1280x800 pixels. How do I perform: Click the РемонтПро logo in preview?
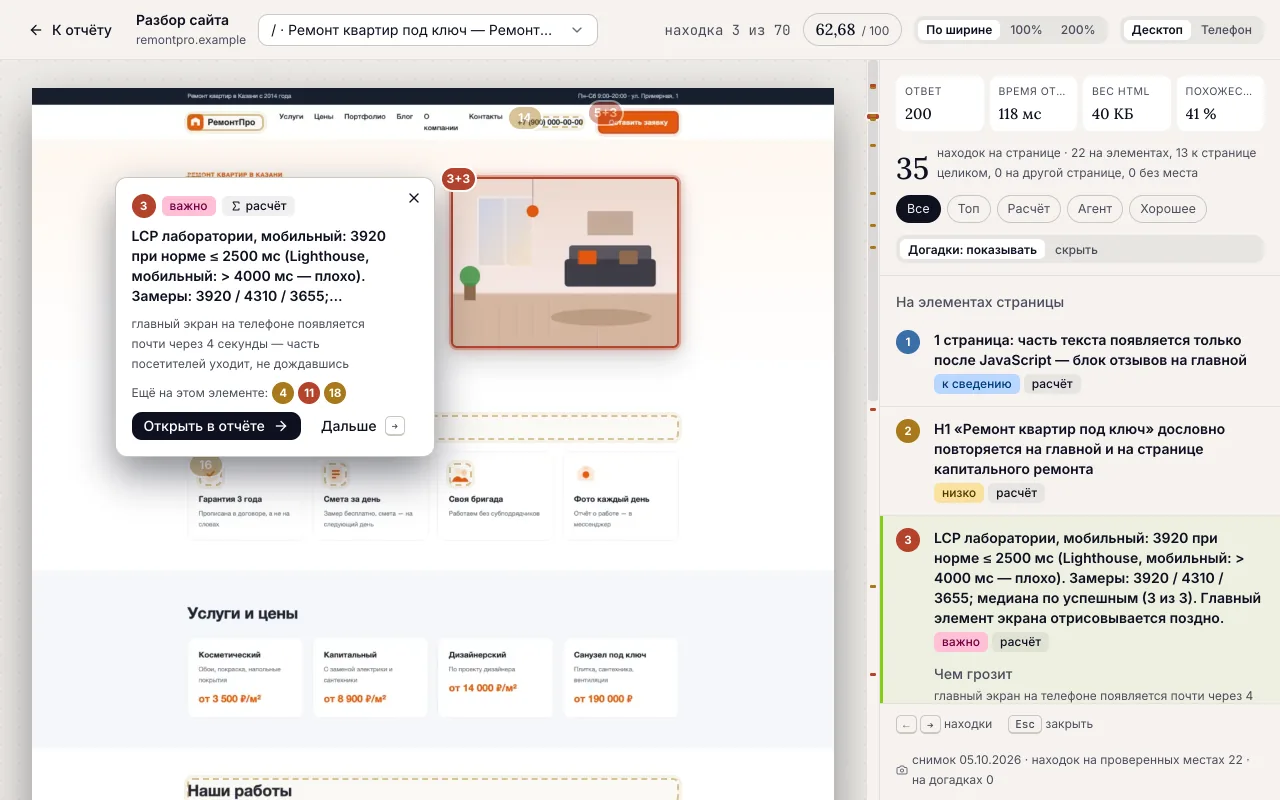(225, 122)
